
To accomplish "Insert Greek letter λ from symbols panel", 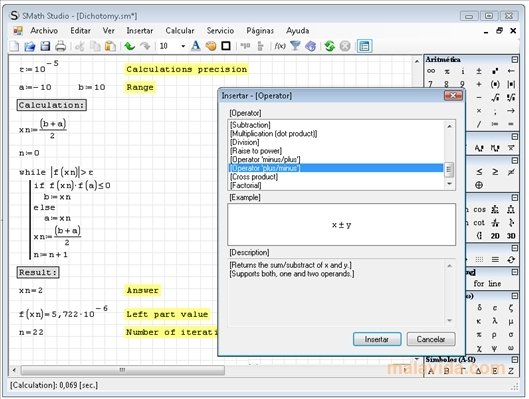I will click(495, 321).
